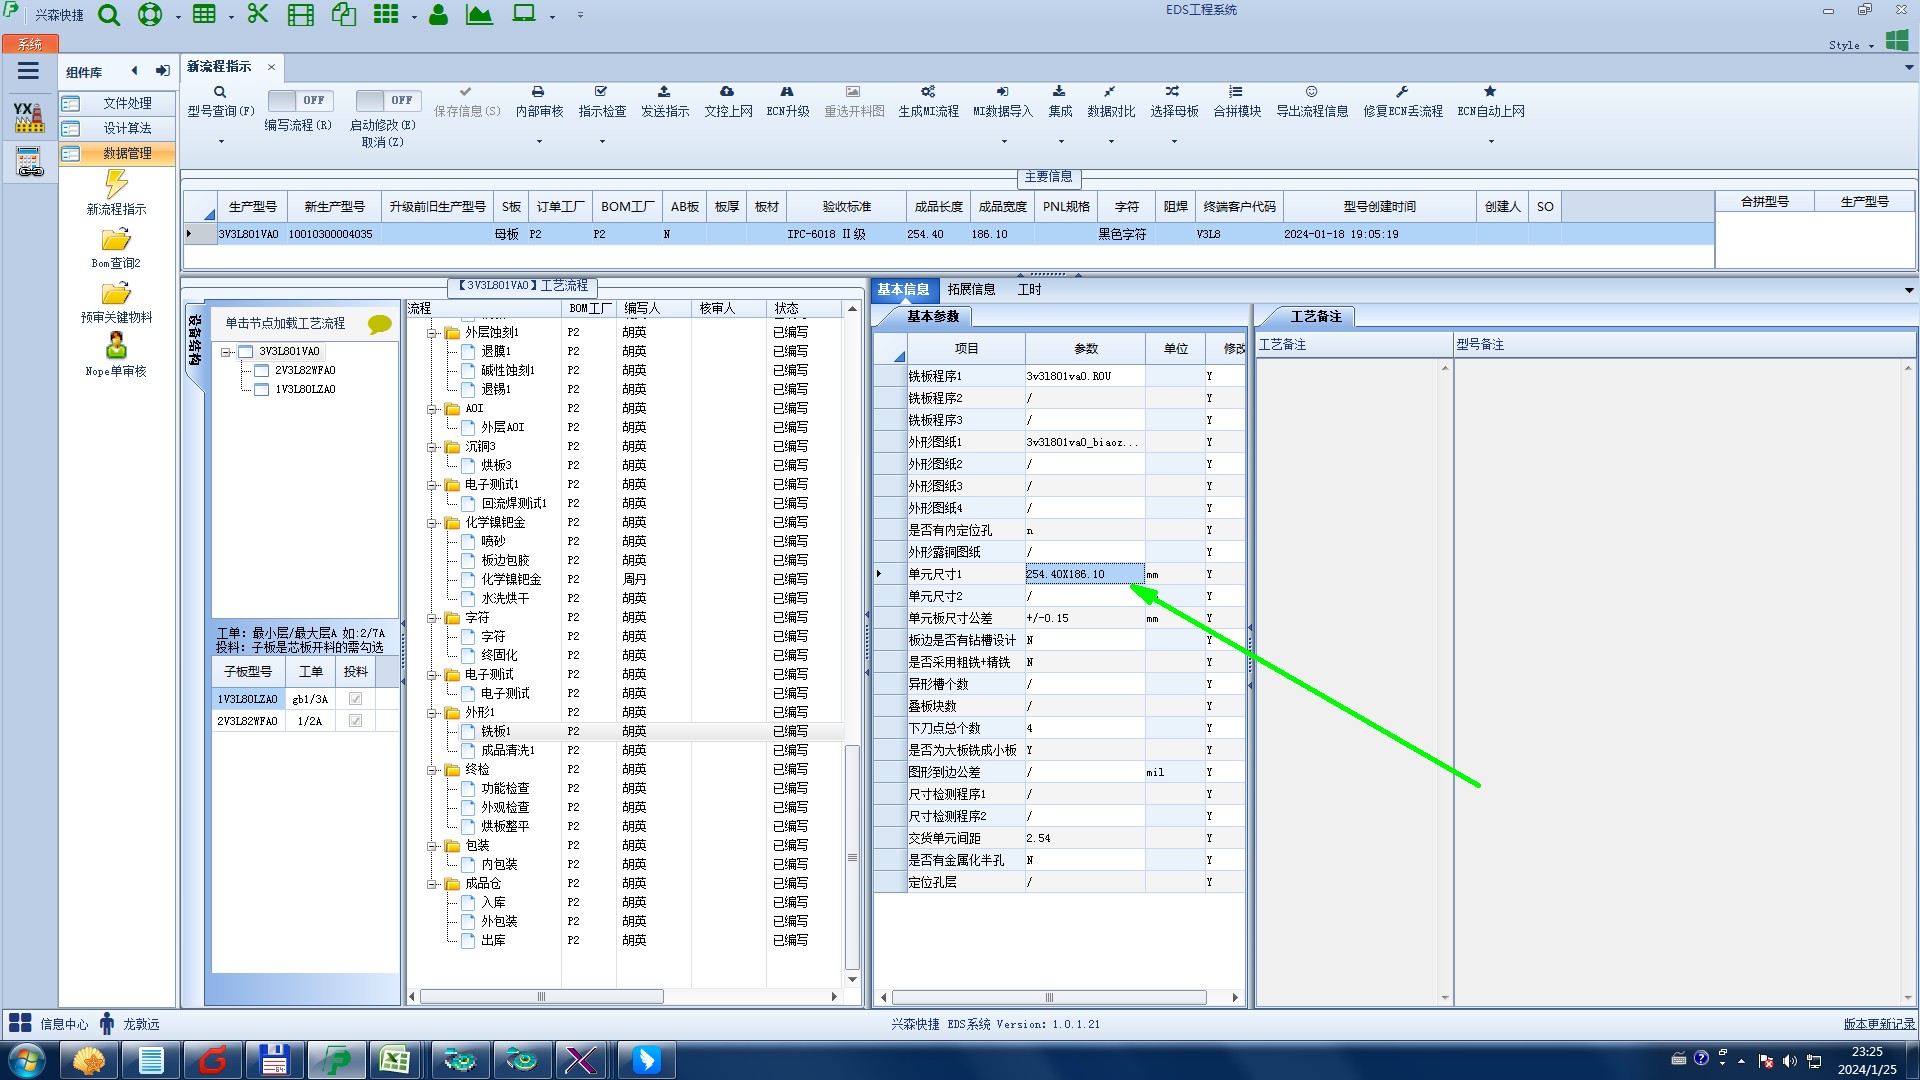Toggle the 编写流程(R) OFF switch
The height and width of the screenshot is (1080, 1920).
(x=300, y=100)
